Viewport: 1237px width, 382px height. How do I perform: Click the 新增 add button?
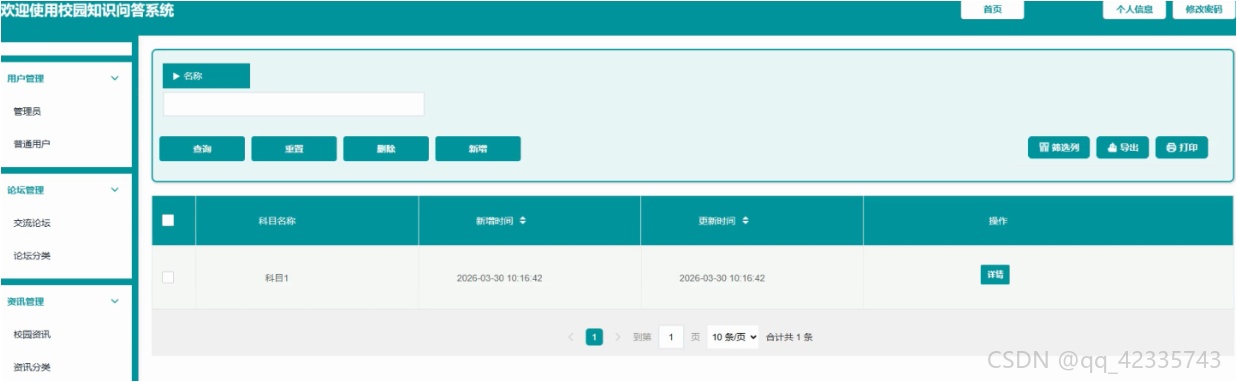click(478, 149)
